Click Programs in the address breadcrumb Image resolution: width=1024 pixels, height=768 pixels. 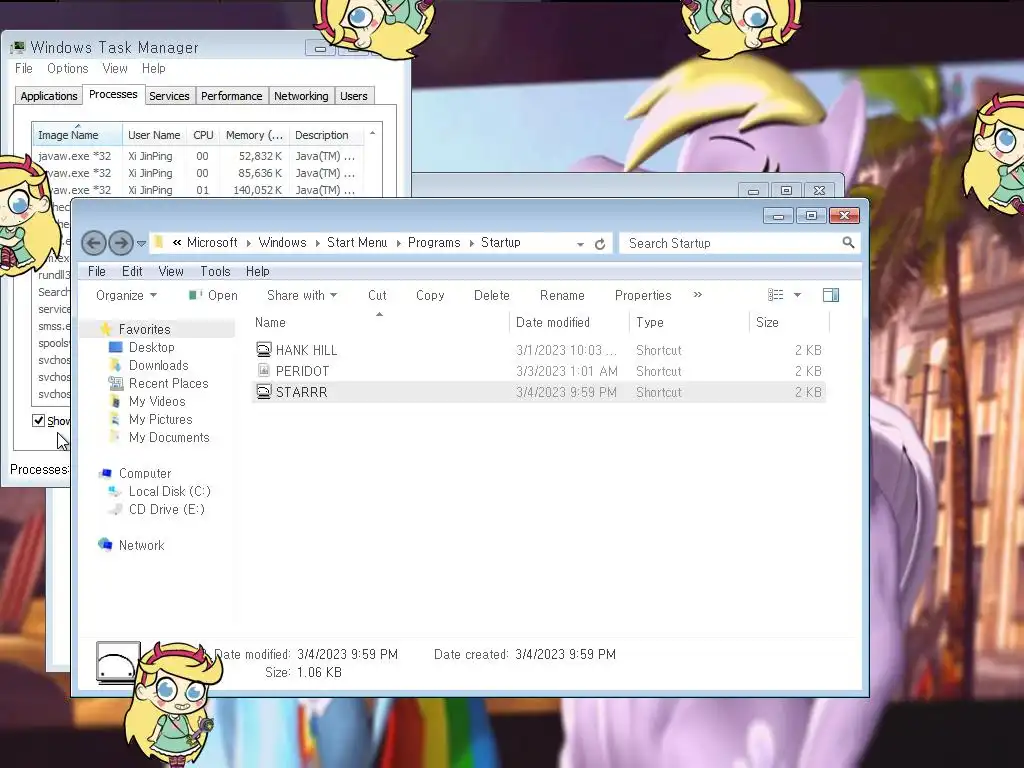pos(434,242)
